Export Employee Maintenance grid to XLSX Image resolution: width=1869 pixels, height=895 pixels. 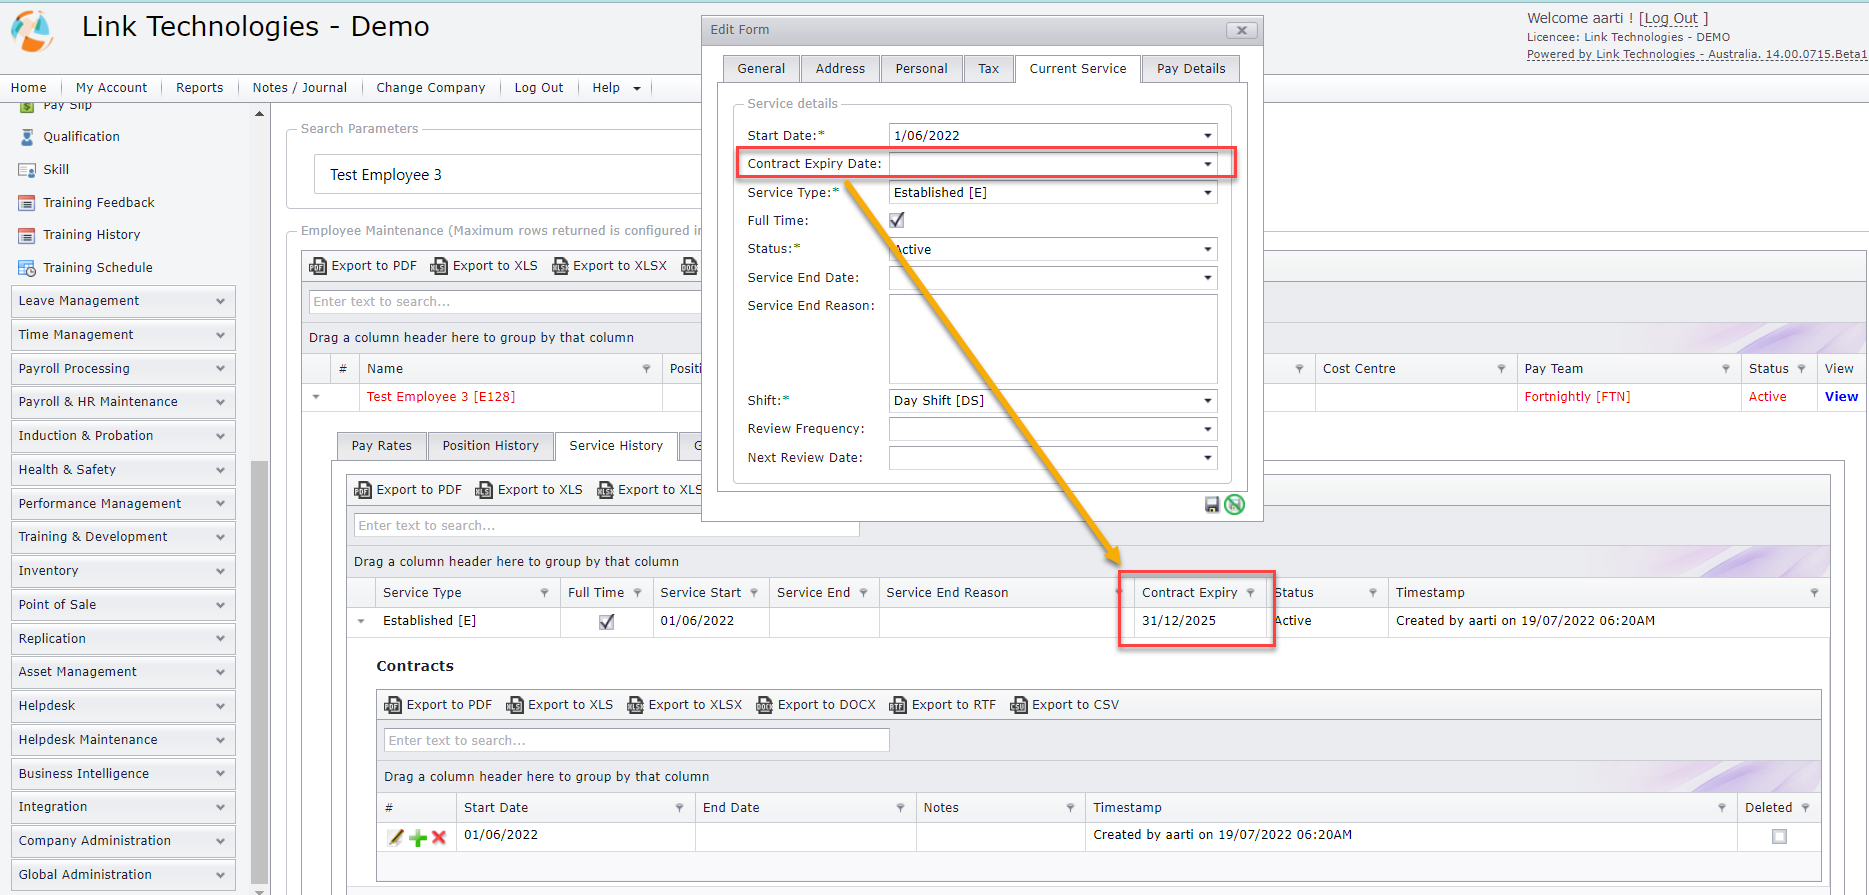(609, 266)
